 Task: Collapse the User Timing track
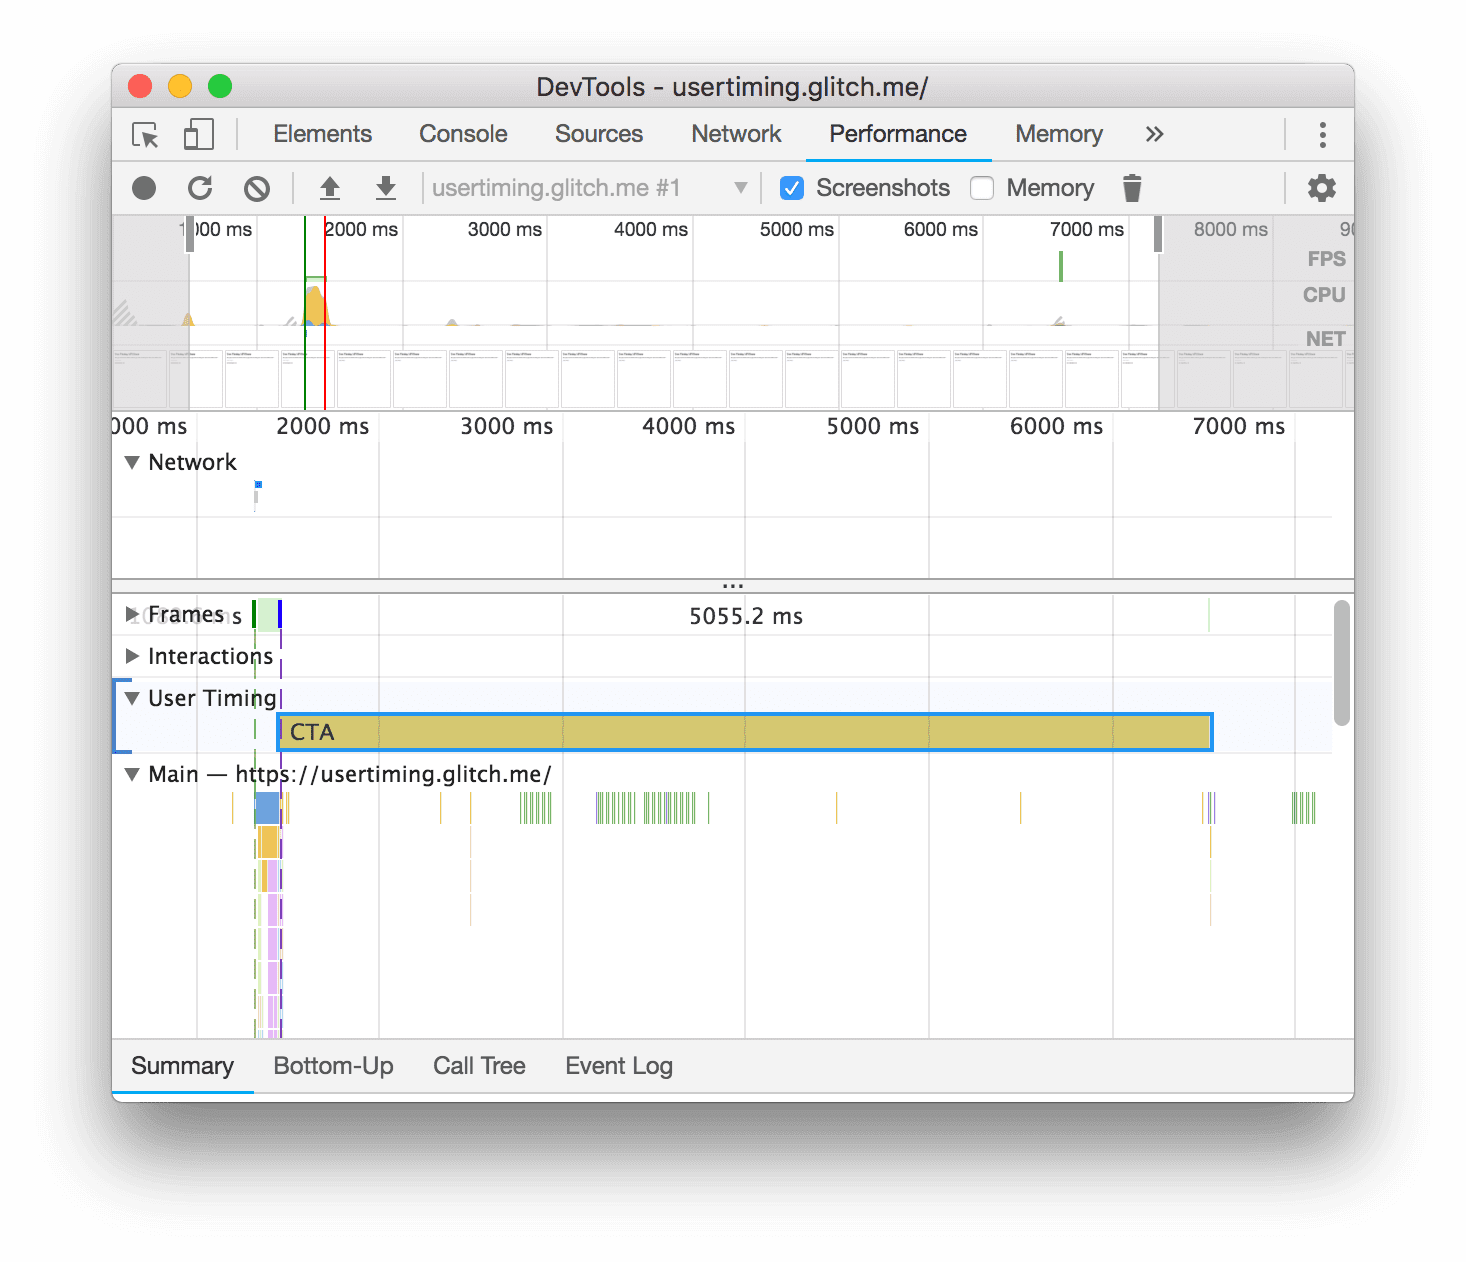click(131, 698)
